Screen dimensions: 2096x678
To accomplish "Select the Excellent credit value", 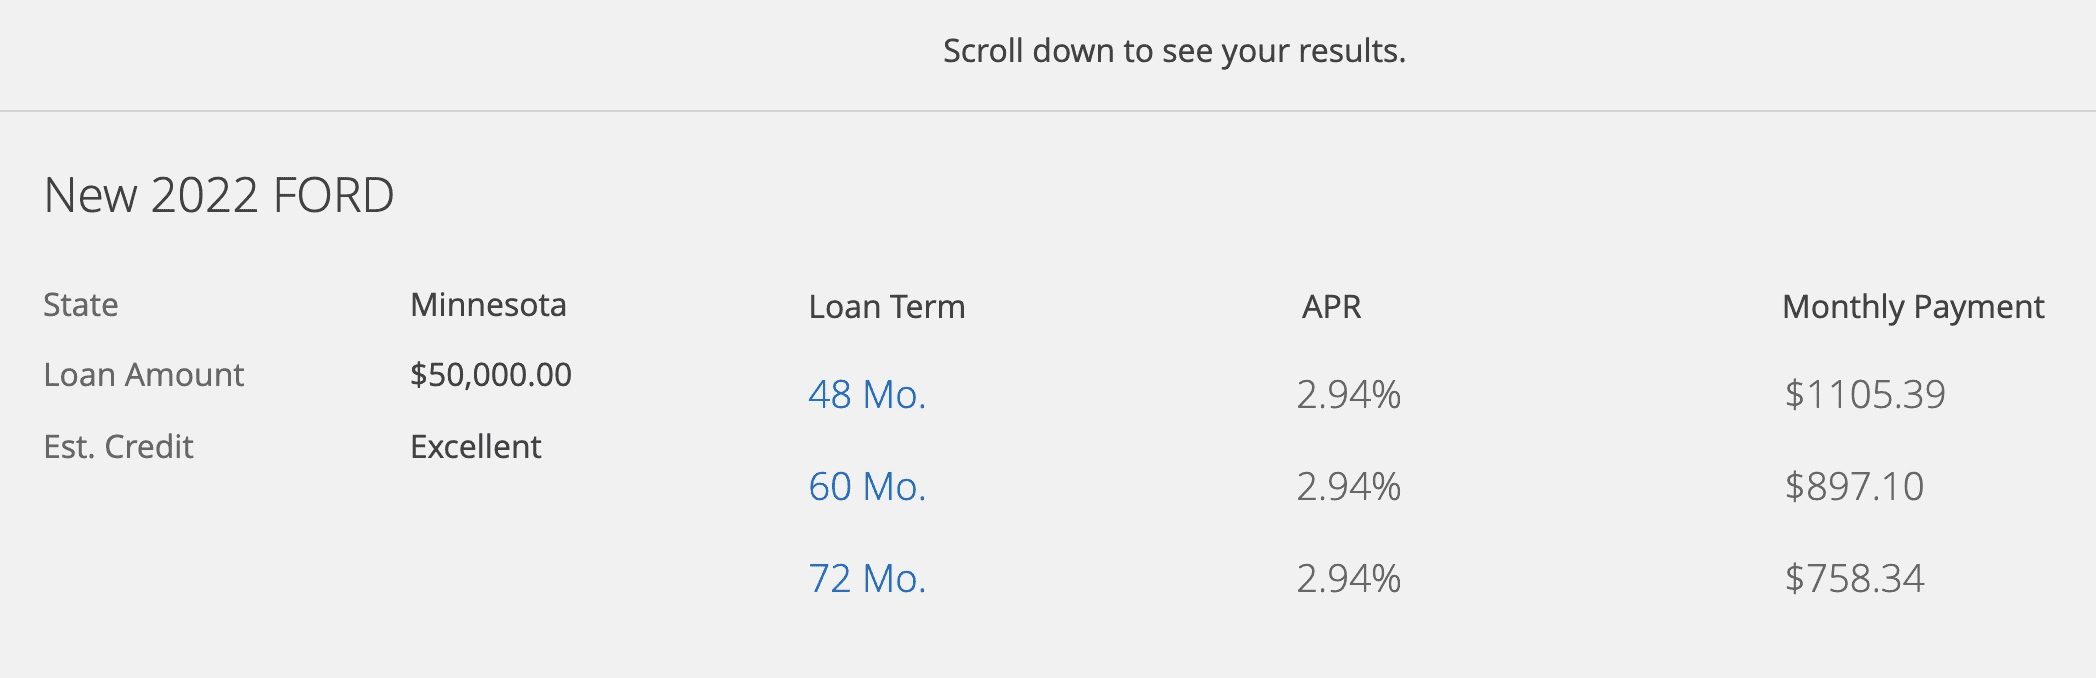I will pos(476,447).
